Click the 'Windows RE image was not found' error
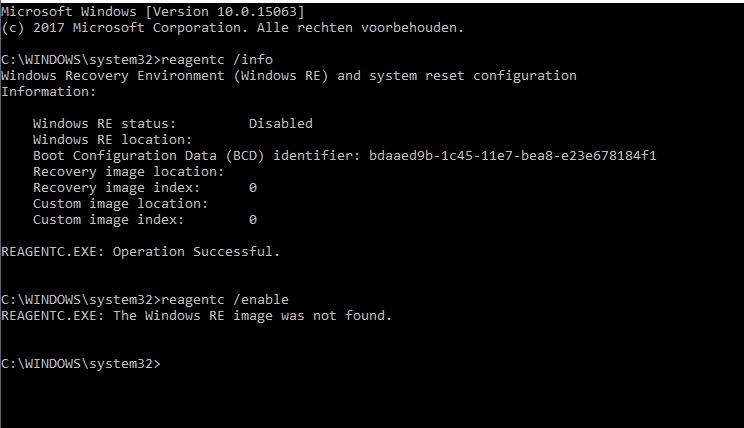The height and width of the screenshot is (428, 744). point(252,315)
